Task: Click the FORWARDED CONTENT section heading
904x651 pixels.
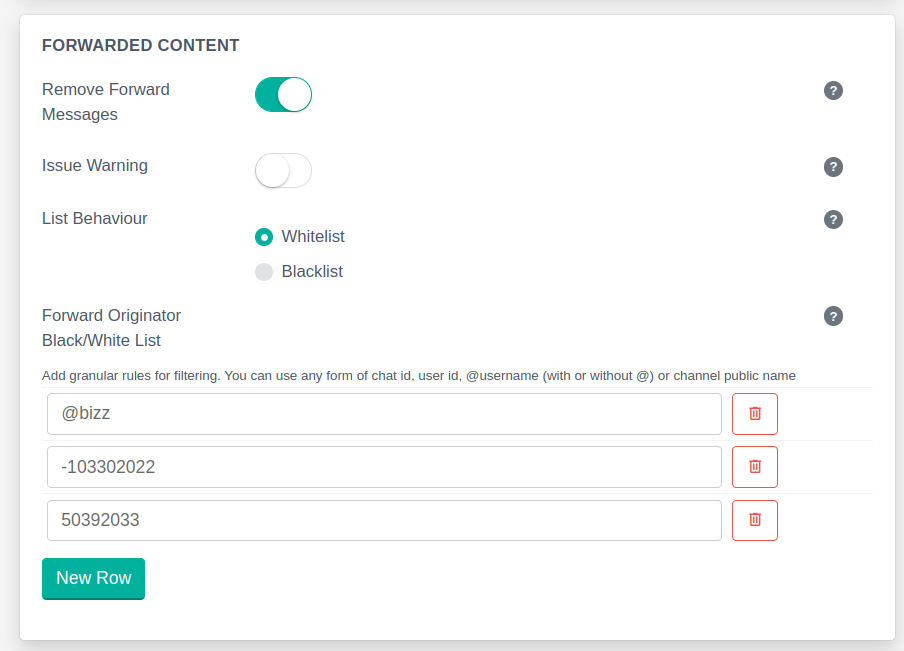Action: (x=140, y=45)
